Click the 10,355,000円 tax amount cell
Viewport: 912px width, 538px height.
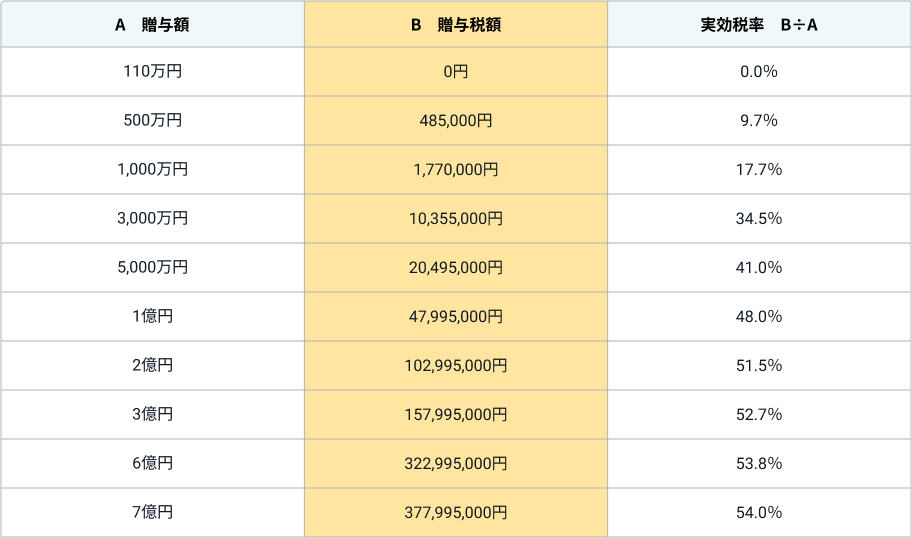pyautogui.click(x=456, y=218)
